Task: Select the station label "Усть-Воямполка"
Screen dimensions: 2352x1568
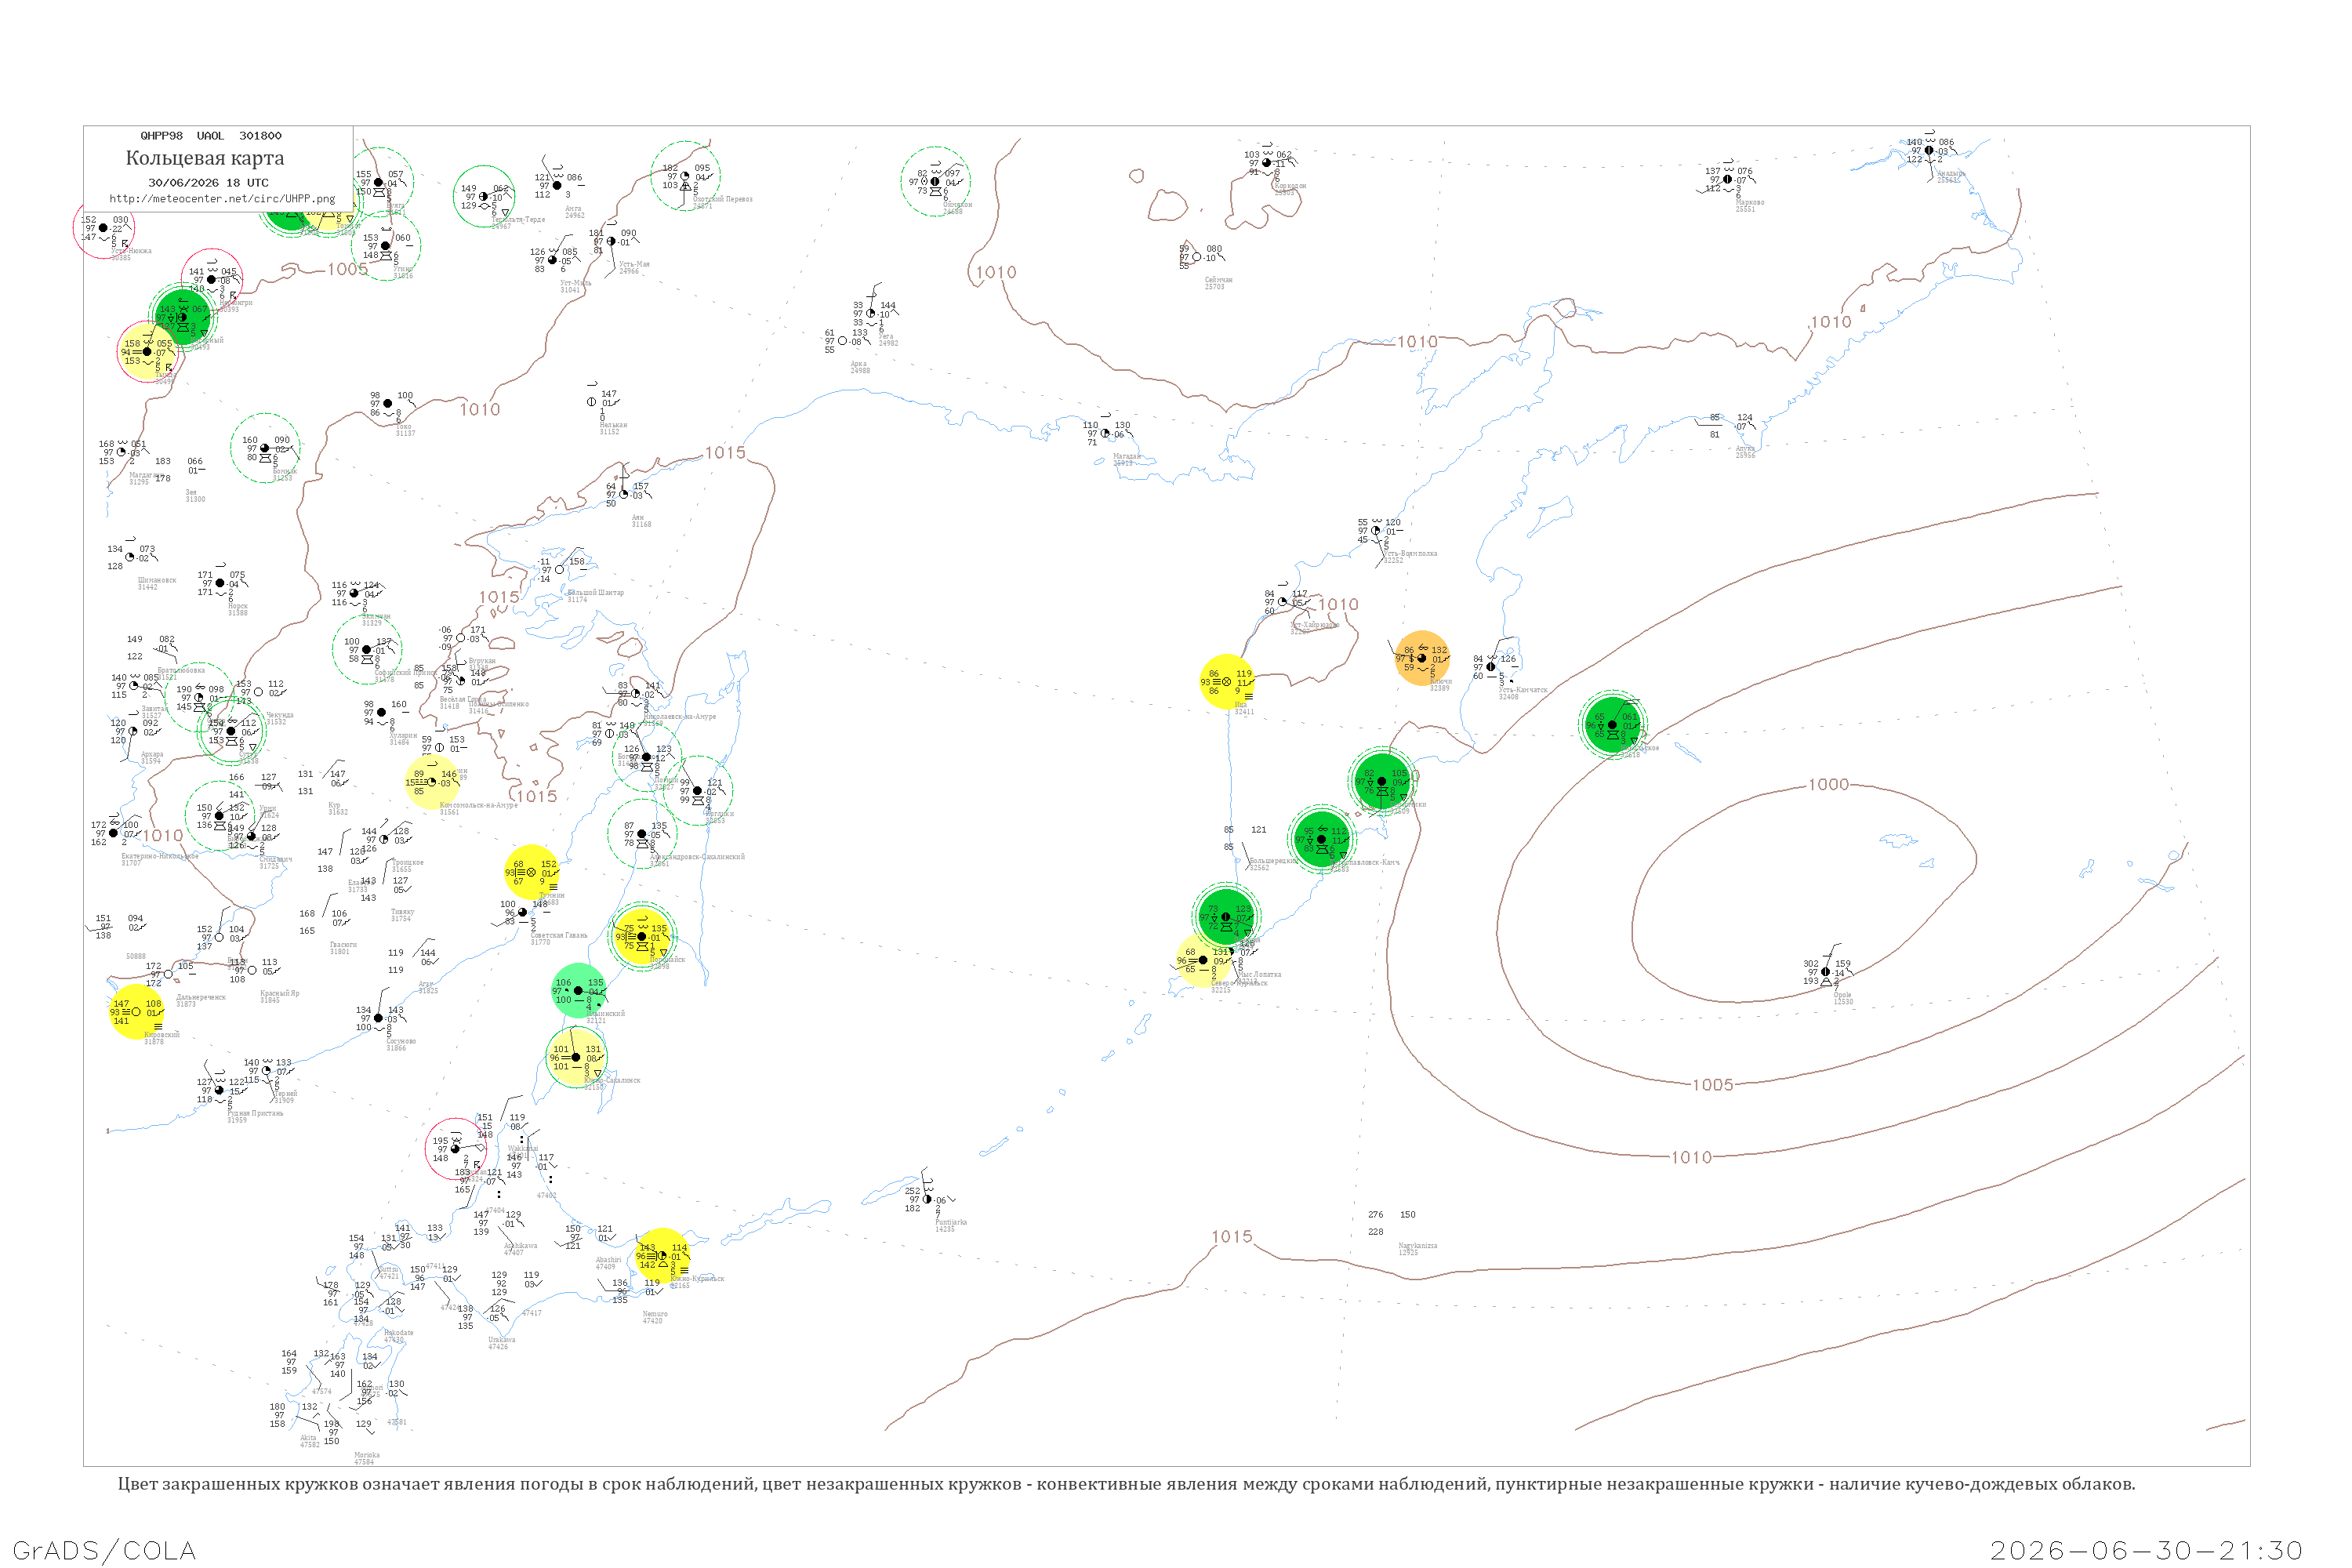Action: pos(1411,553)
